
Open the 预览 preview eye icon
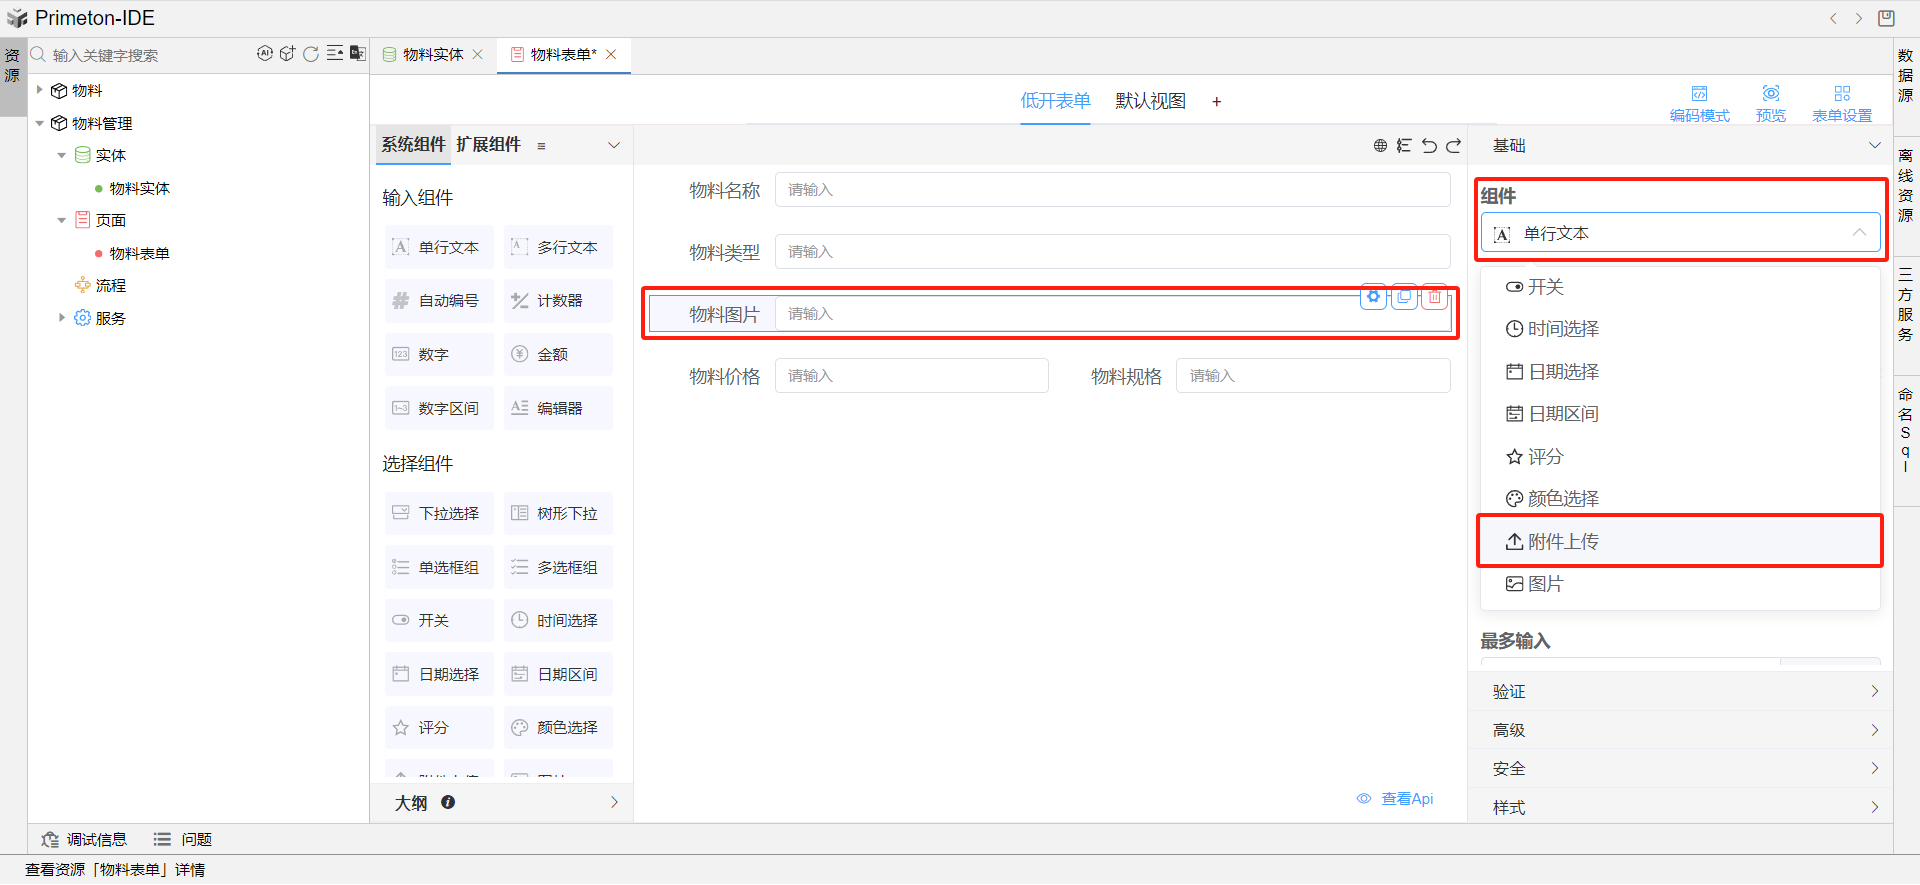point(1770,102)
